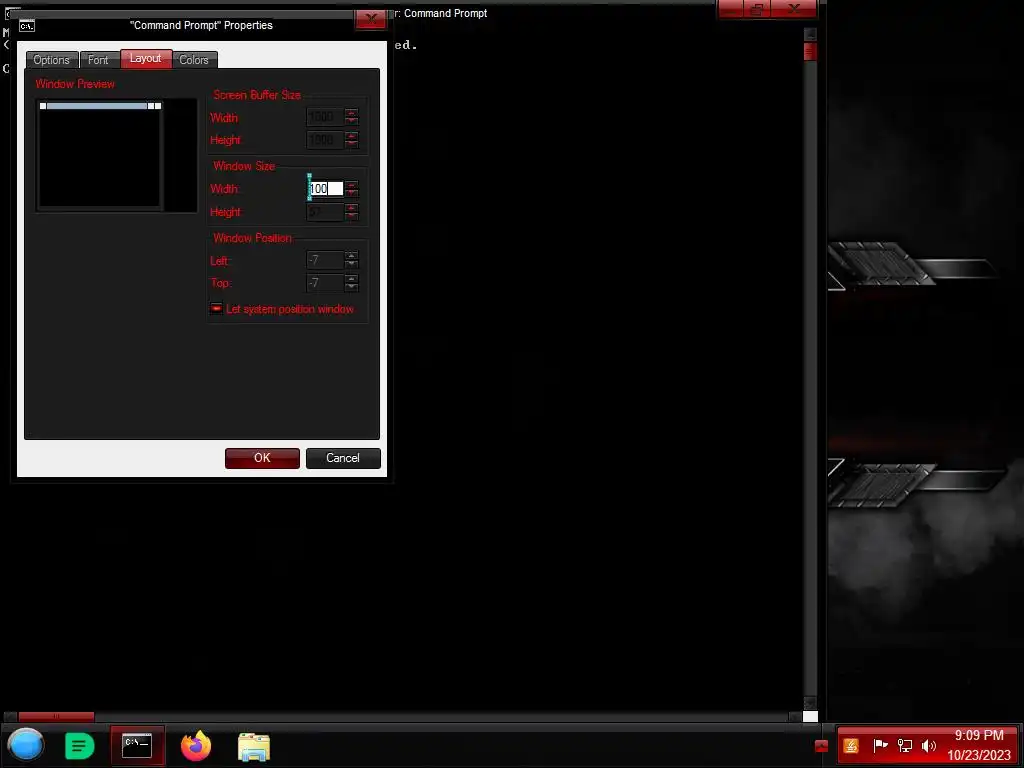The image size is (1024, 768).
Task: Decrease Screen Buffer Width with down arrow
Action: [x=351, y=121]
